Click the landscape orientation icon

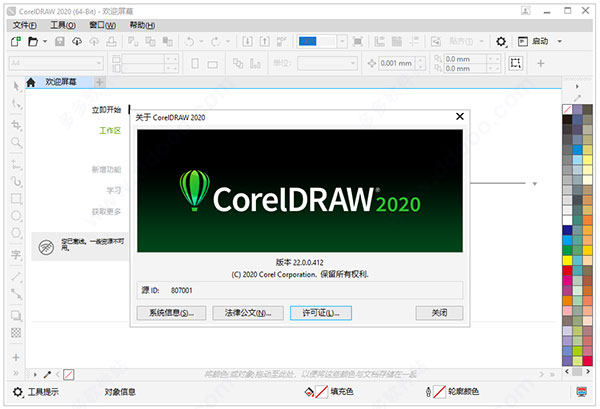coord(212,64)
